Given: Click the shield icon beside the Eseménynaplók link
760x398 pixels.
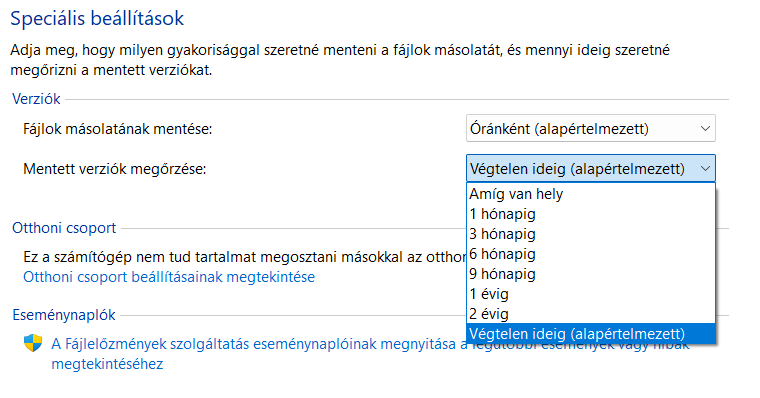Looking at the screenshot, I should [33, 343].
